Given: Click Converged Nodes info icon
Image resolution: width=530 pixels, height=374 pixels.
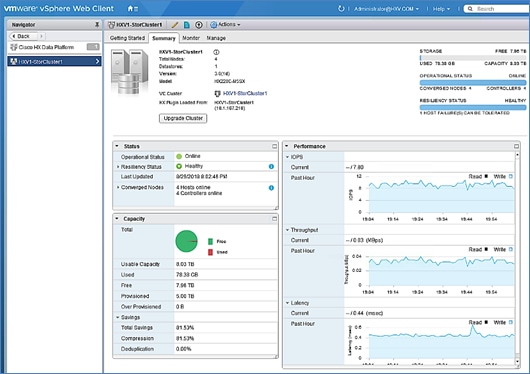Looking at the screenshot, I should point(271,188).
